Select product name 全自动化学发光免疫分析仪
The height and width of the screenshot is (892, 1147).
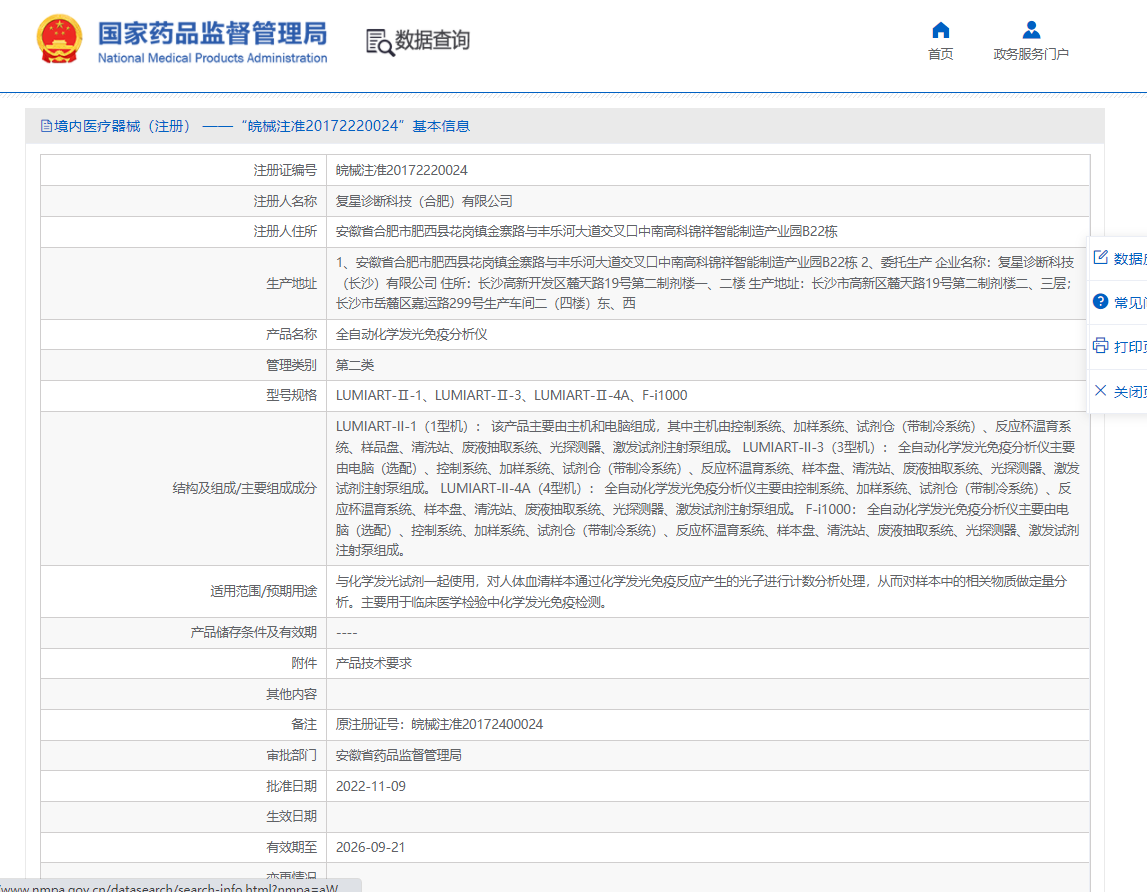pos(412,334)
